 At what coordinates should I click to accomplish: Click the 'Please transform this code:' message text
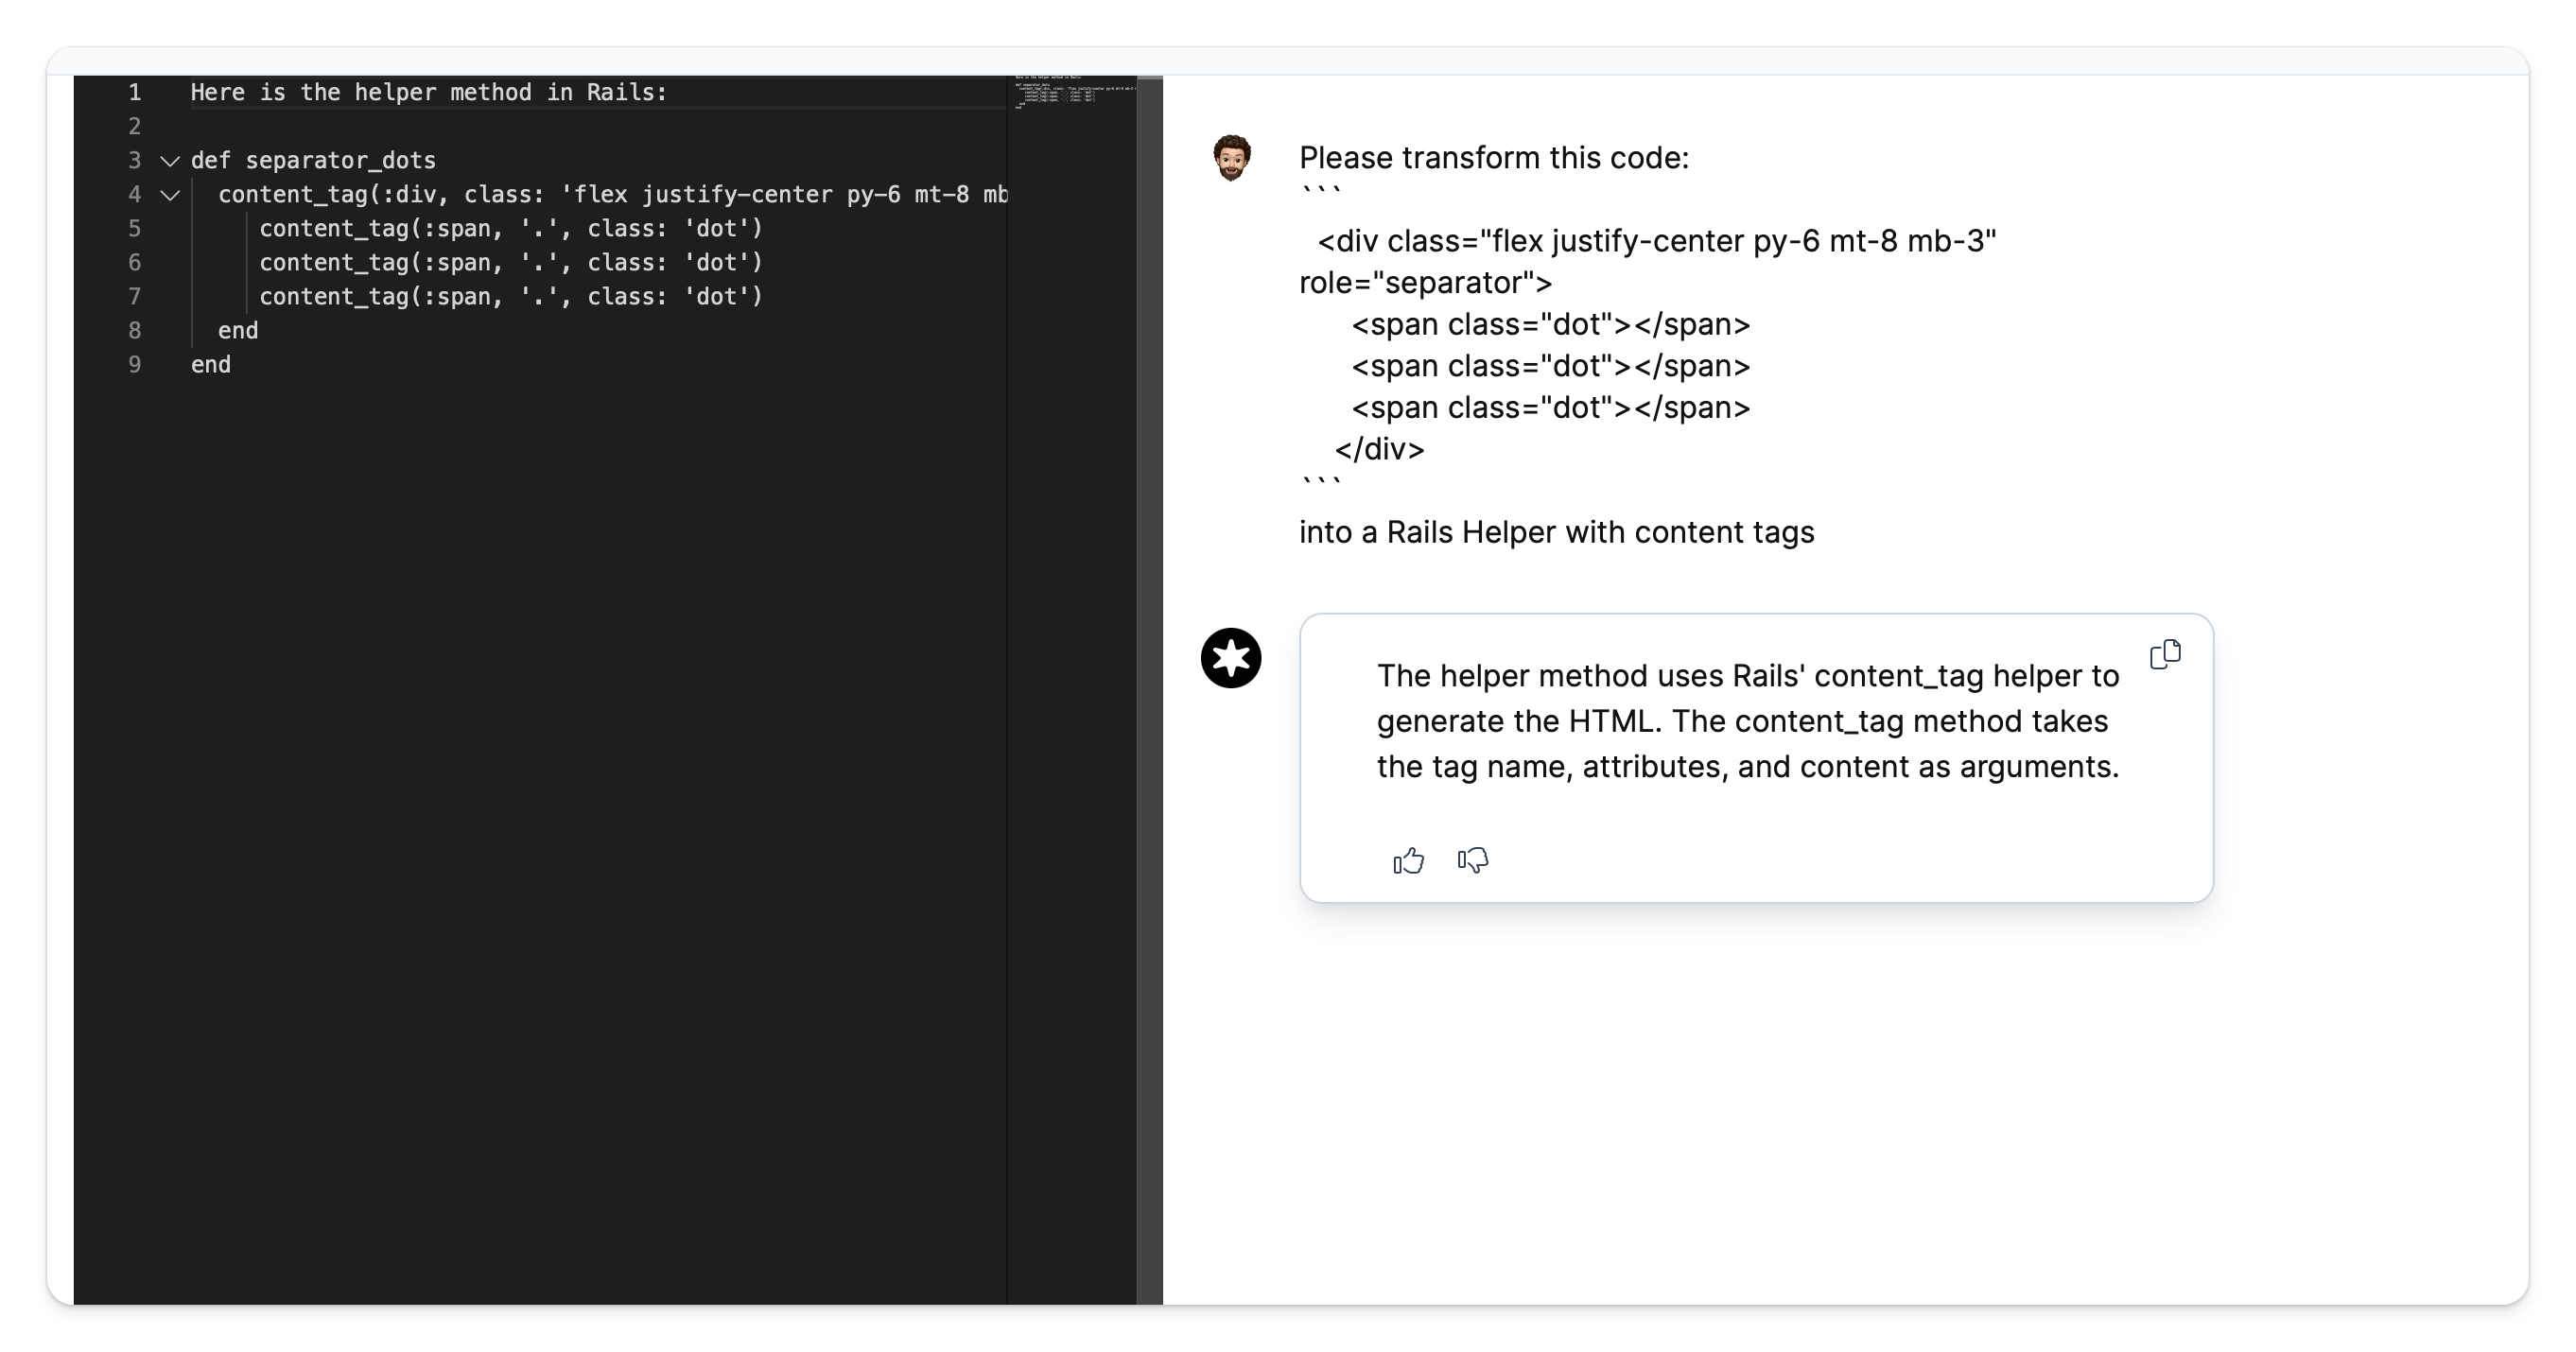(1494, 158)
